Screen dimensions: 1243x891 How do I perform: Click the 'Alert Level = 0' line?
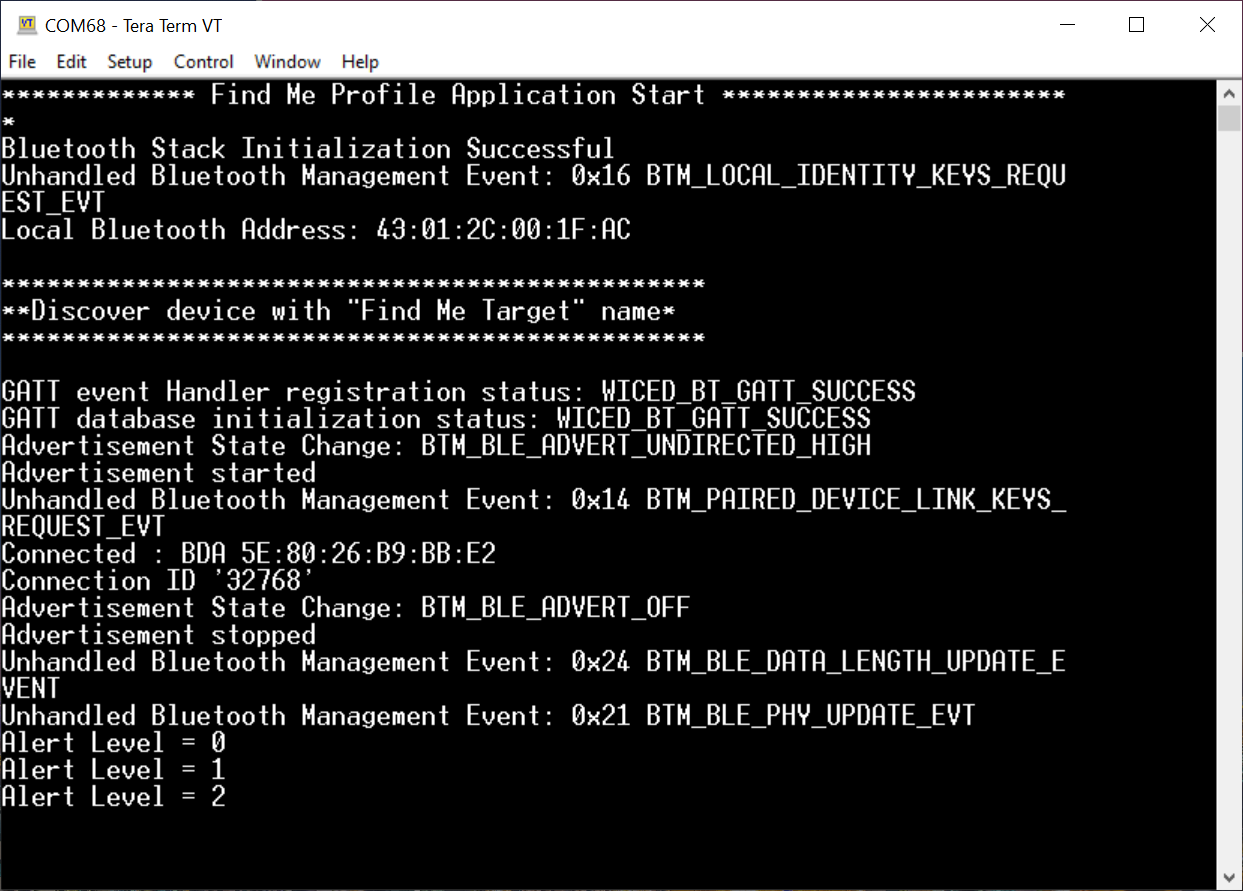pyautogui.click(x=113, y=743)
